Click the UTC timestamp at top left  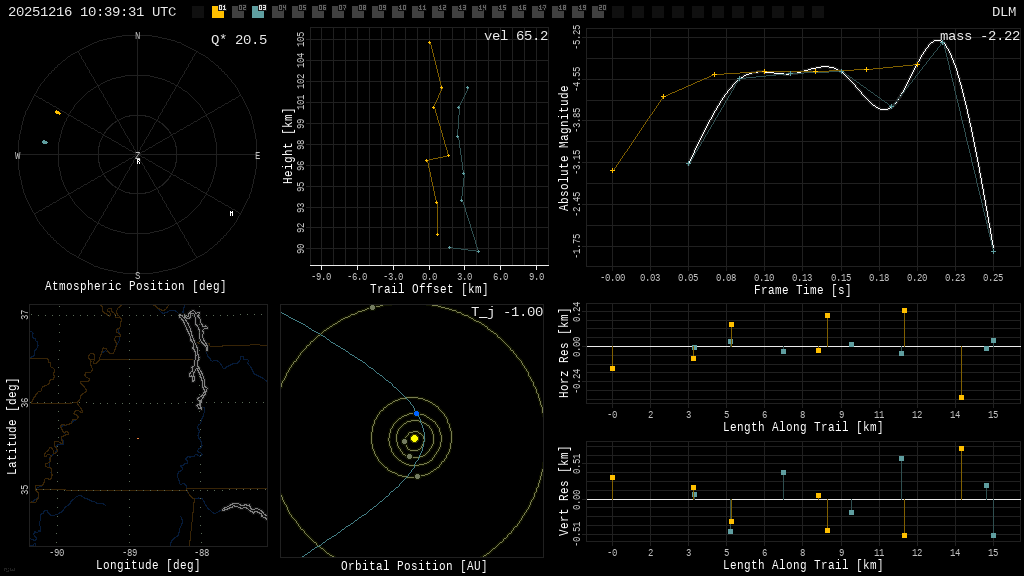pos(92,12)
